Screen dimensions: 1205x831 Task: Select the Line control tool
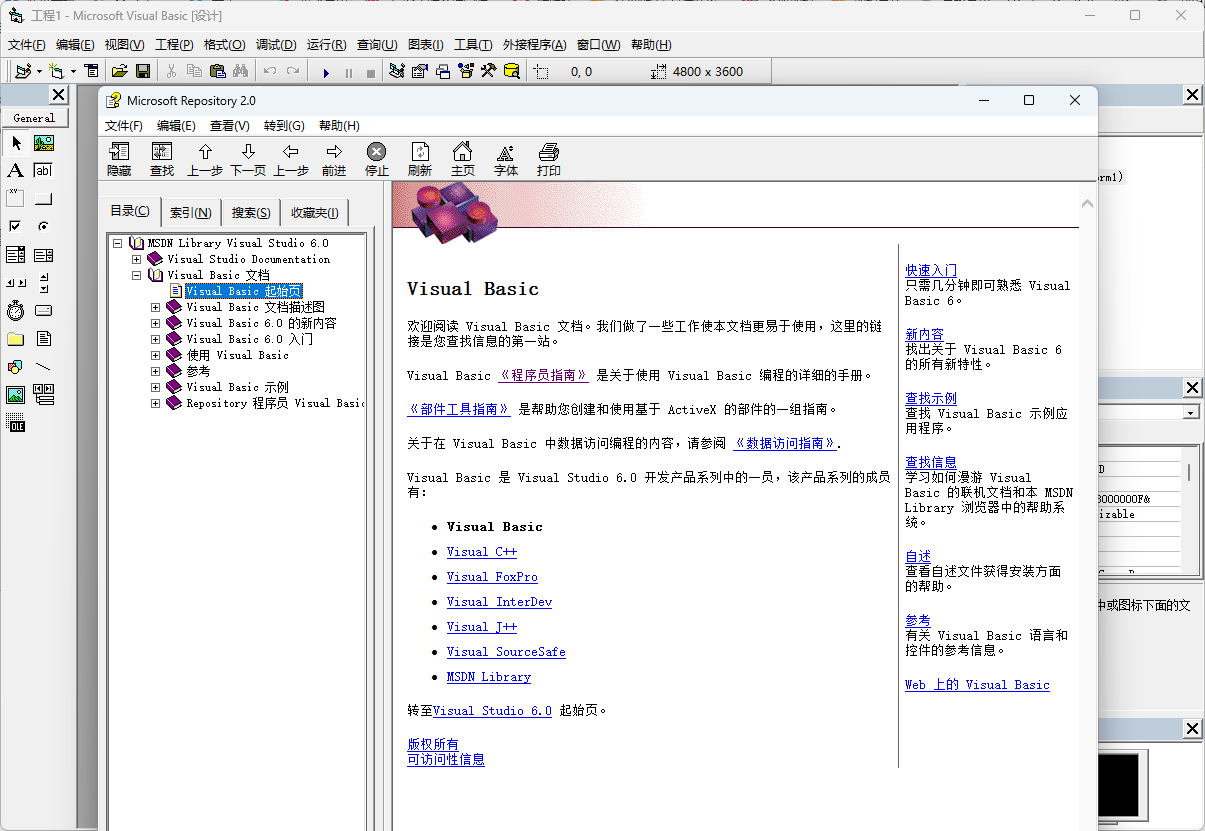[43, 367]
